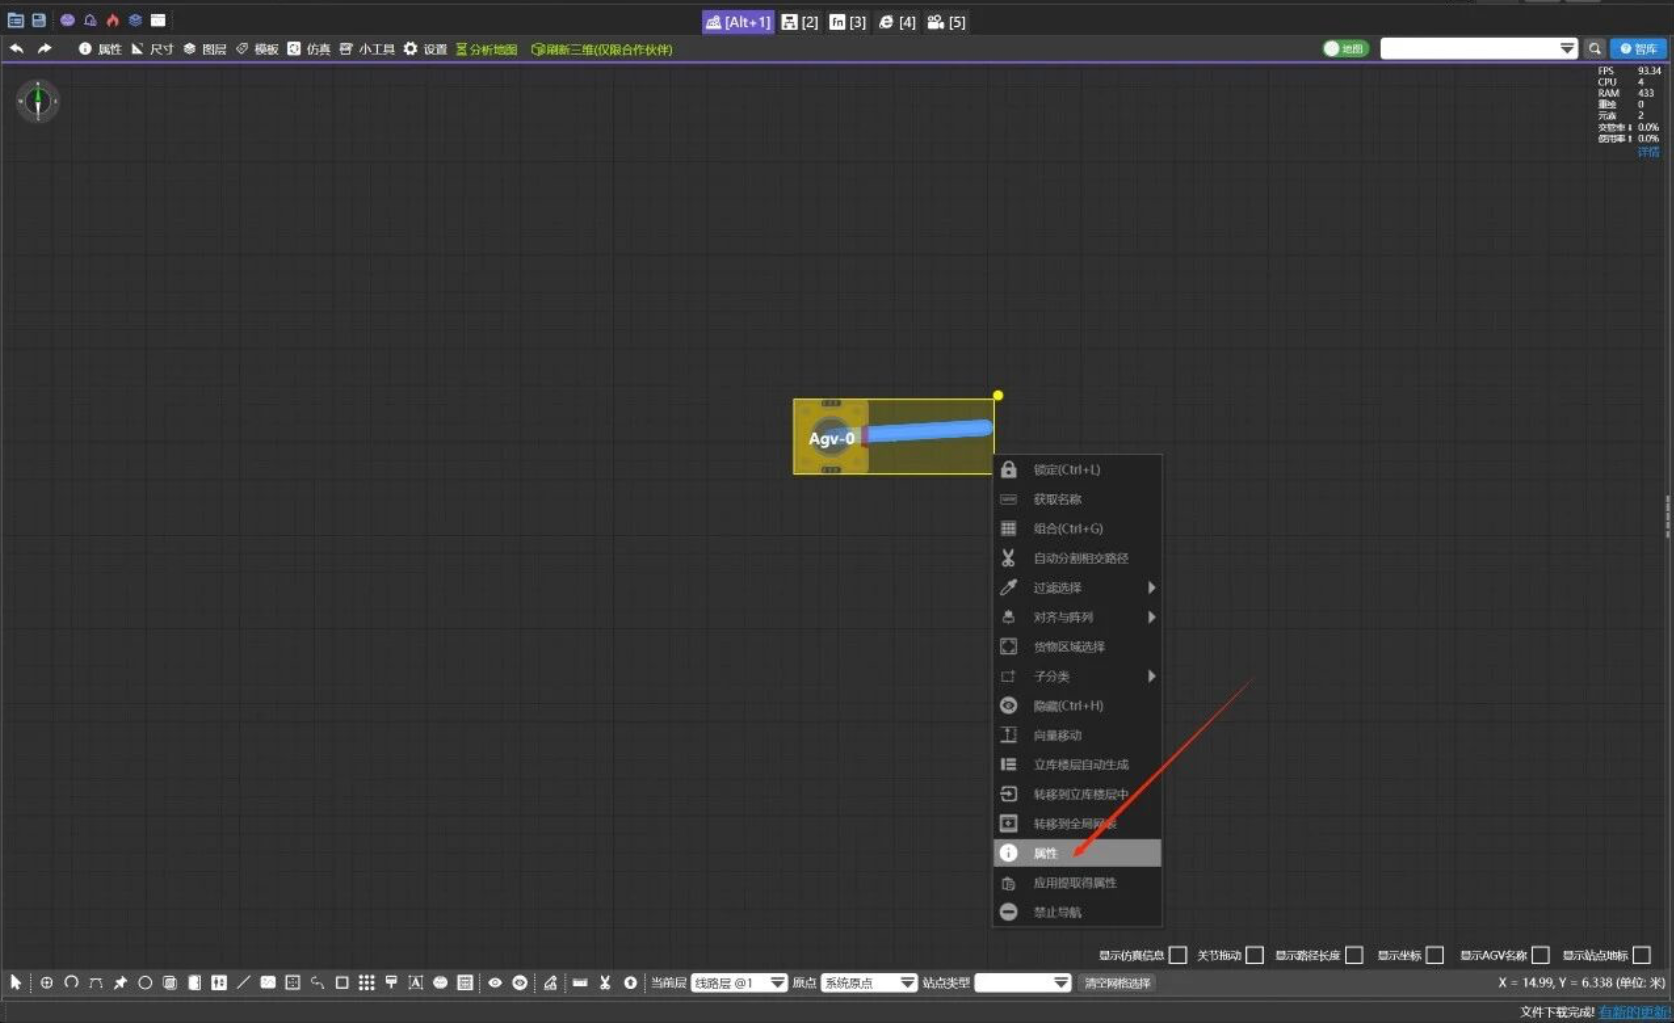This screenshot has width=1674, height=1024.
Task: Select the line drawing tool in bottom toolbar
Action: coord(243,983)
